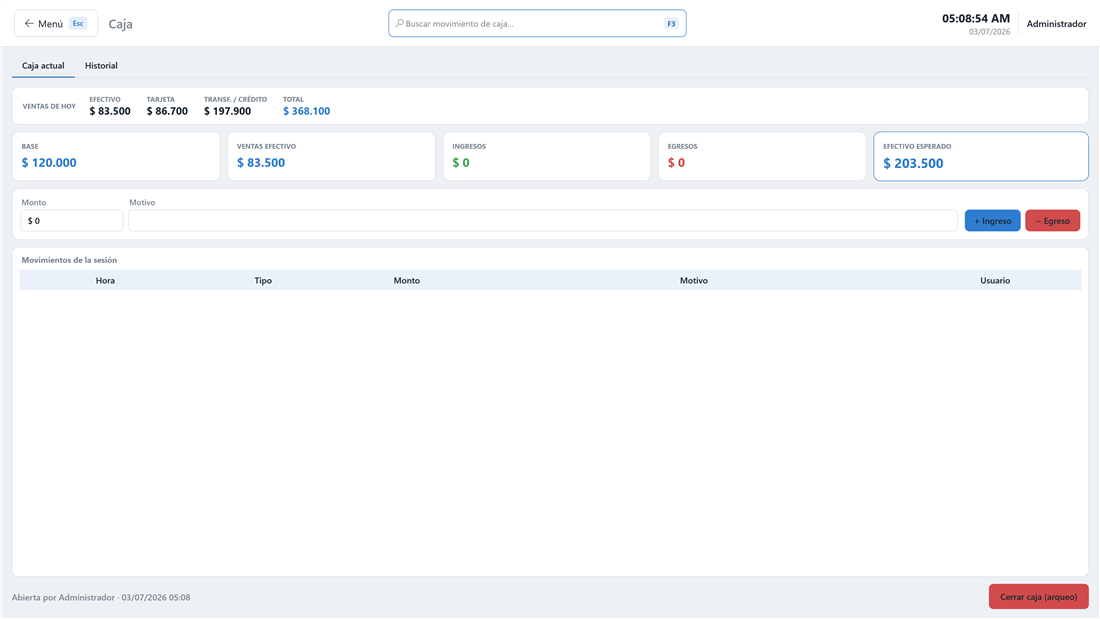Click the Monto column header
Viewport: 1100px width, 619px height.
click(407, 281)
